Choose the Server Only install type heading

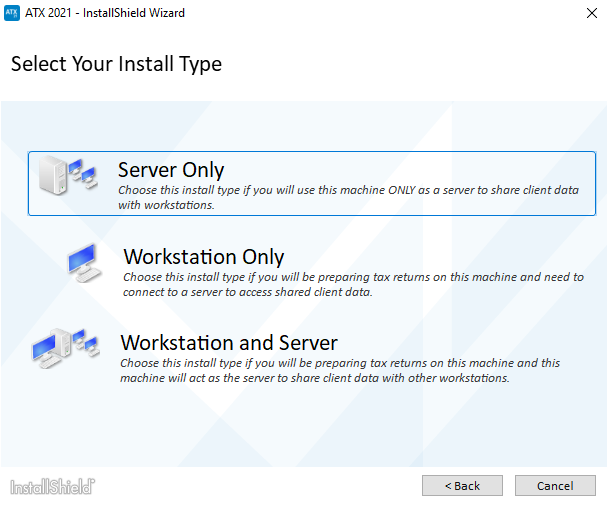171,170
